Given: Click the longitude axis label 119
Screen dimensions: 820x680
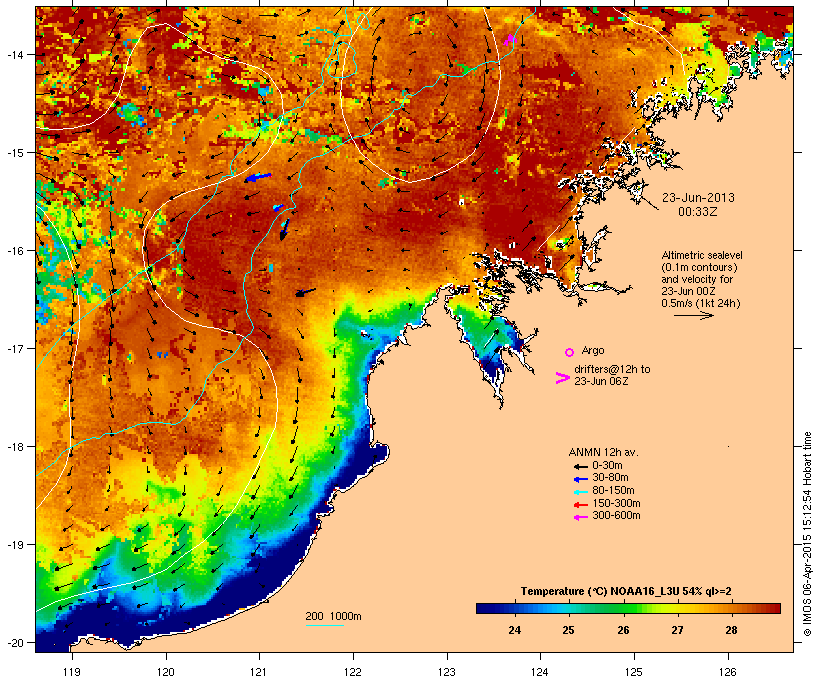Looking at the screenshot, I should click(72, 672).
